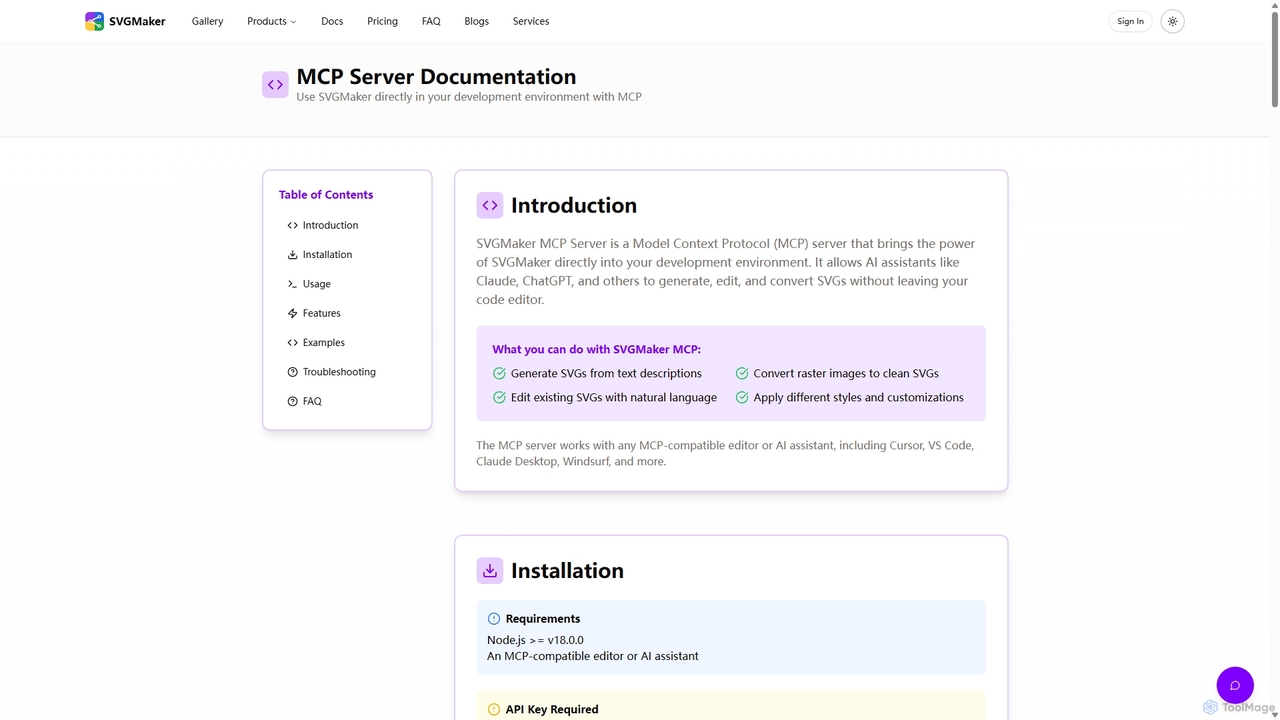Open the Docs nav item
The height and width of the screenshot is (720, 1280).
[332, 21]
